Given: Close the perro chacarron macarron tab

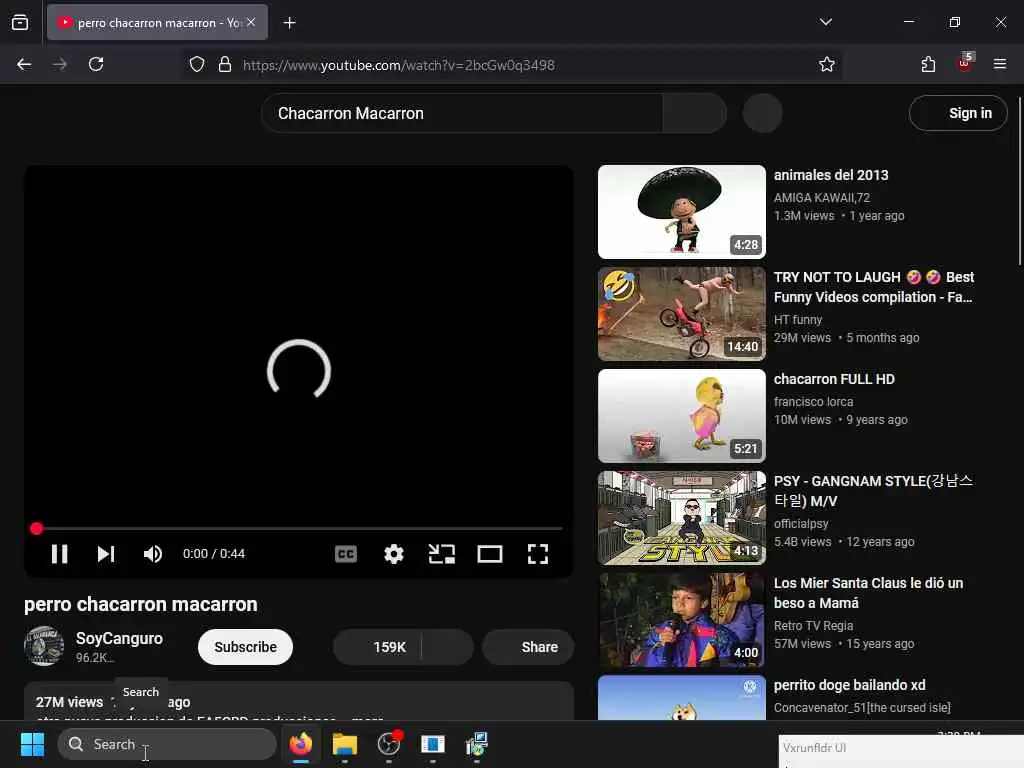Looking at the screenshot, I should coord(251,22).
